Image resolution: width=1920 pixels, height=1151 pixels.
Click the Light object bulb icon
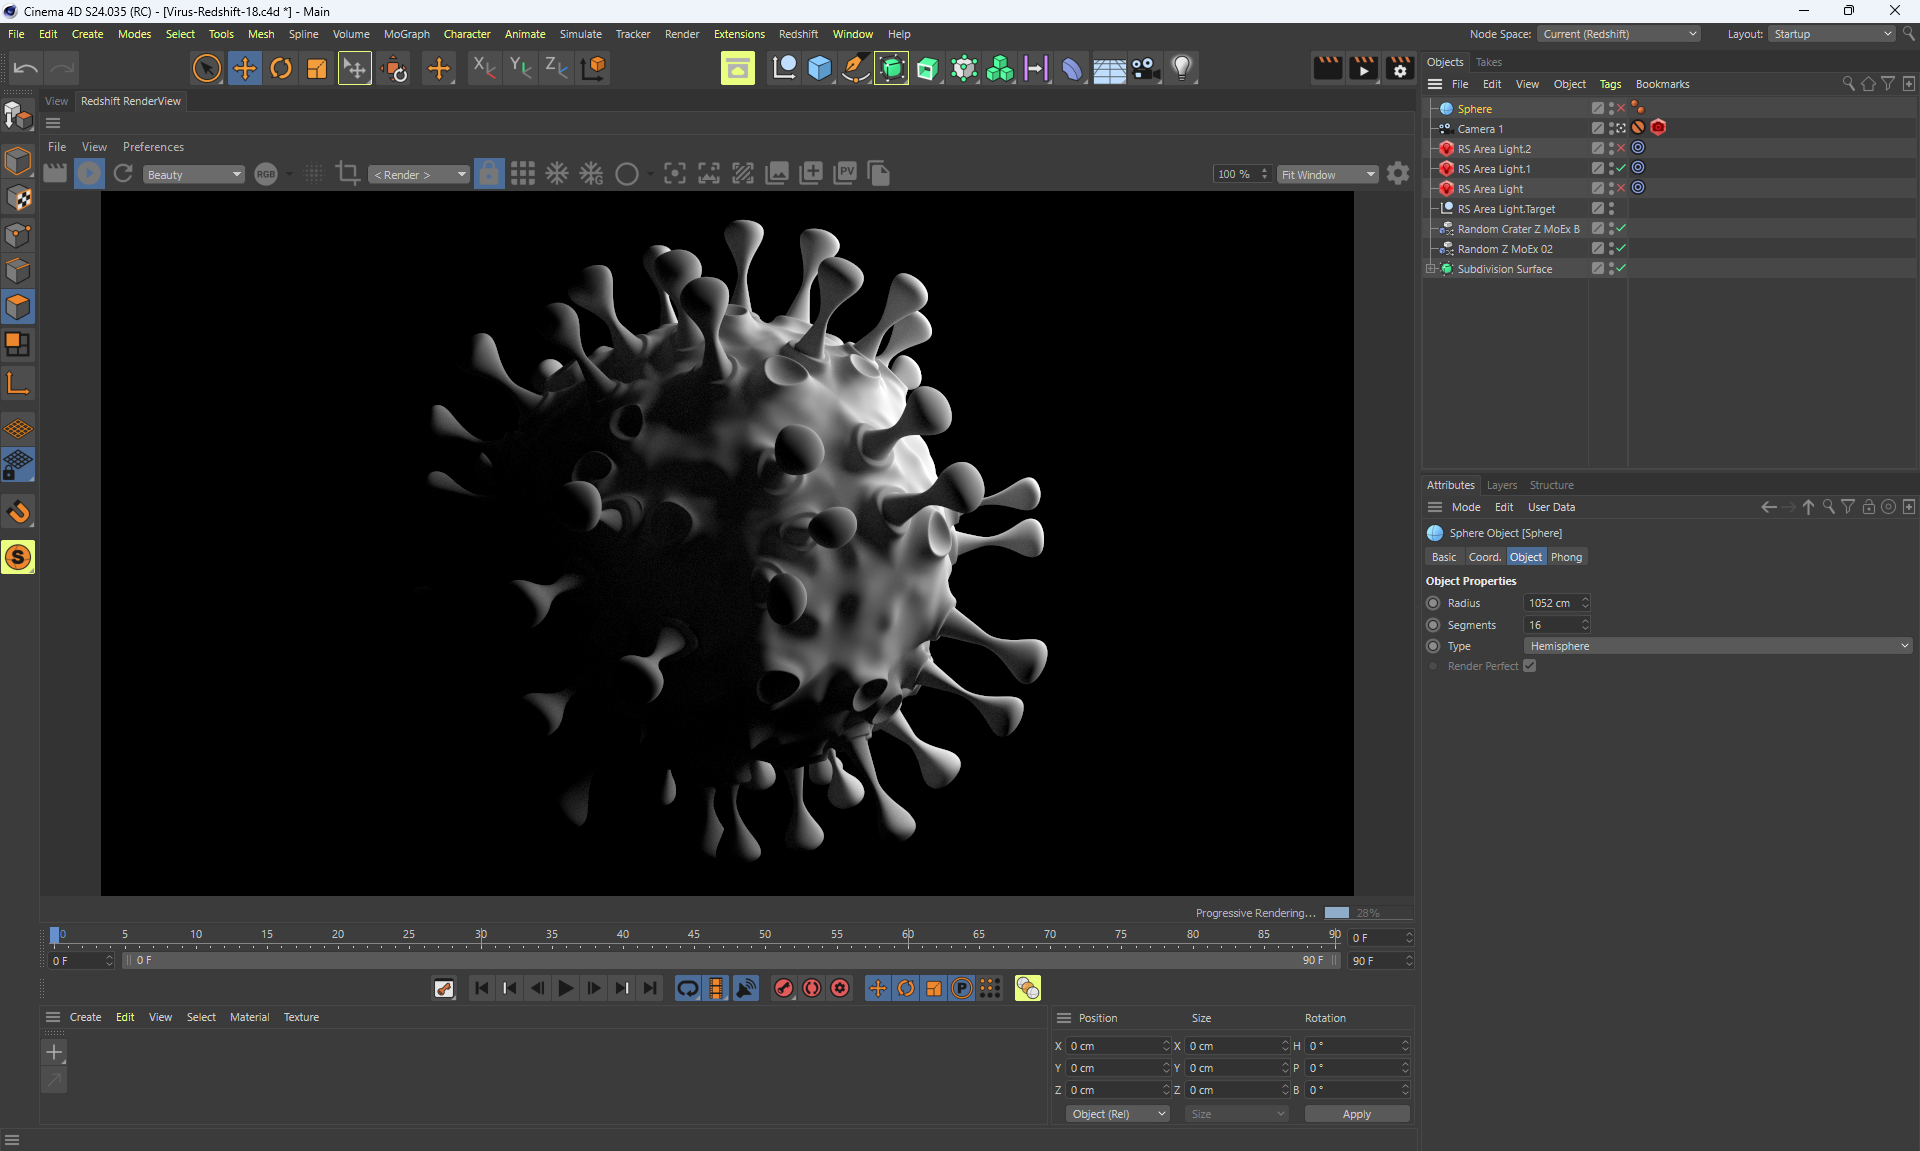point(1182,68)
